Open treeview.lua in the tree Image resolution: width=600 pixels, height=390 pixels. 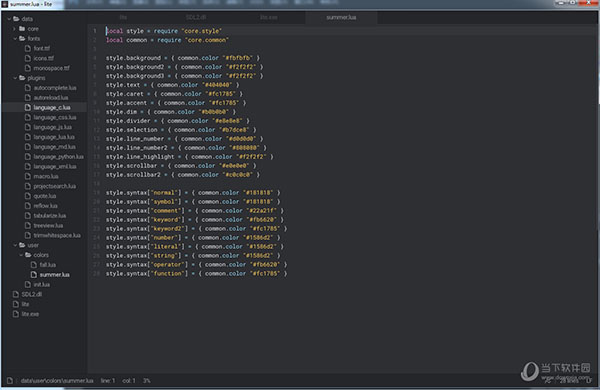[48, 225]
